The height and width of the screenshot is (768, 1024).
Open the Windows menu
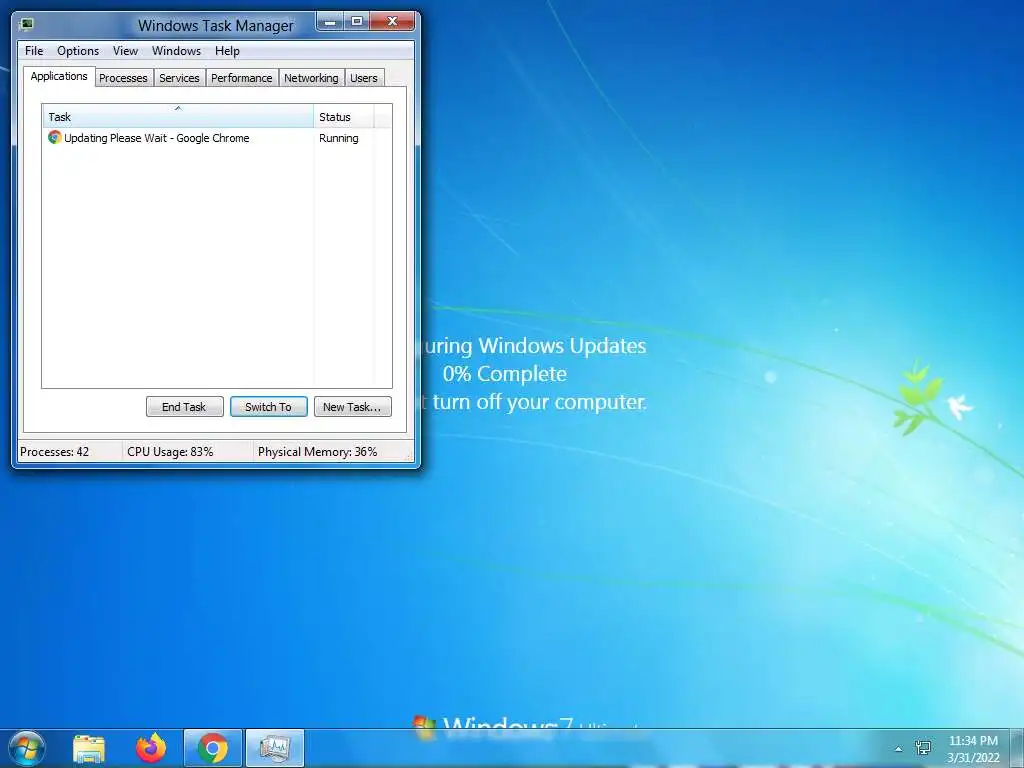pyautogui.click(x=176, y=51)
